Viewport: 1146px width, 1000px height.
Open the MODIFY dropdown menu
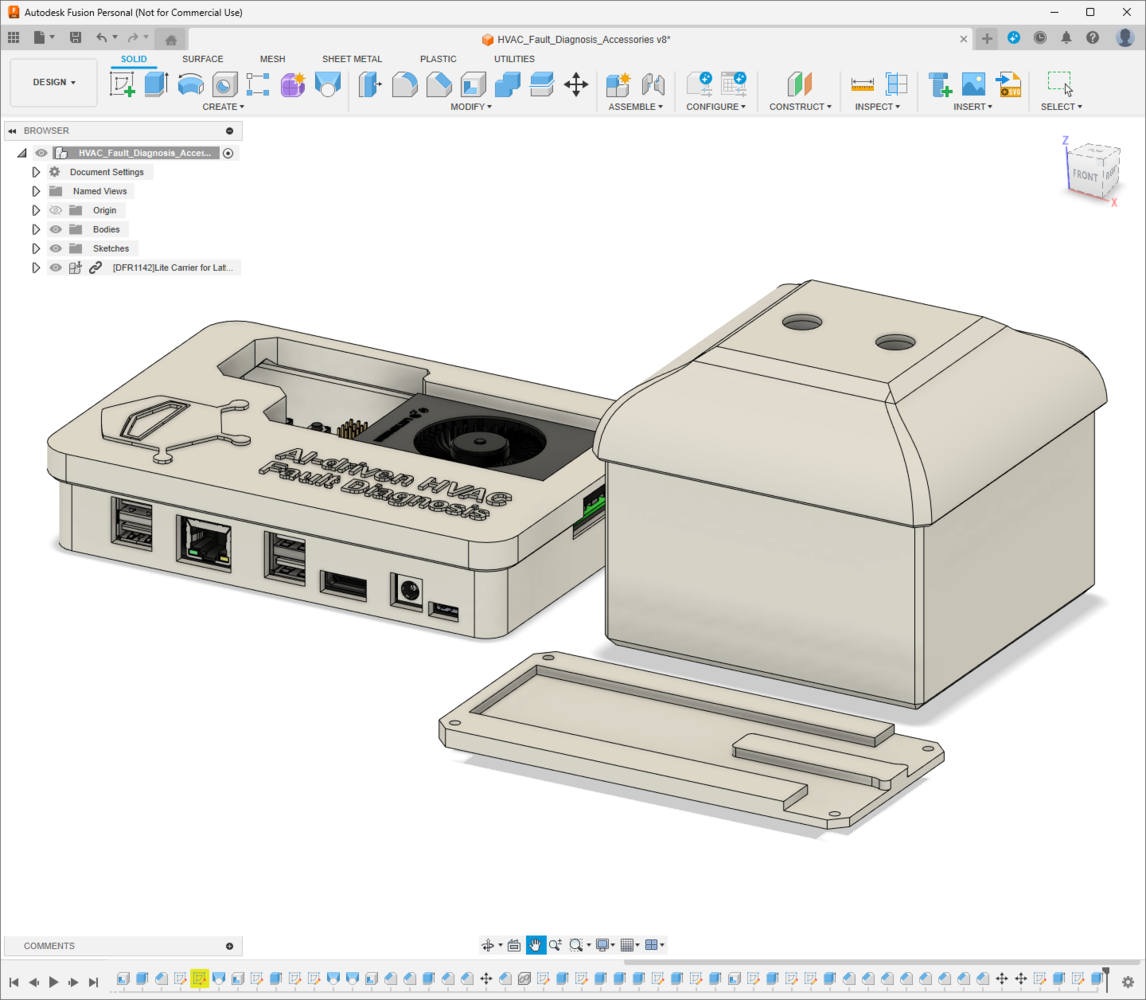click(471, 107)
